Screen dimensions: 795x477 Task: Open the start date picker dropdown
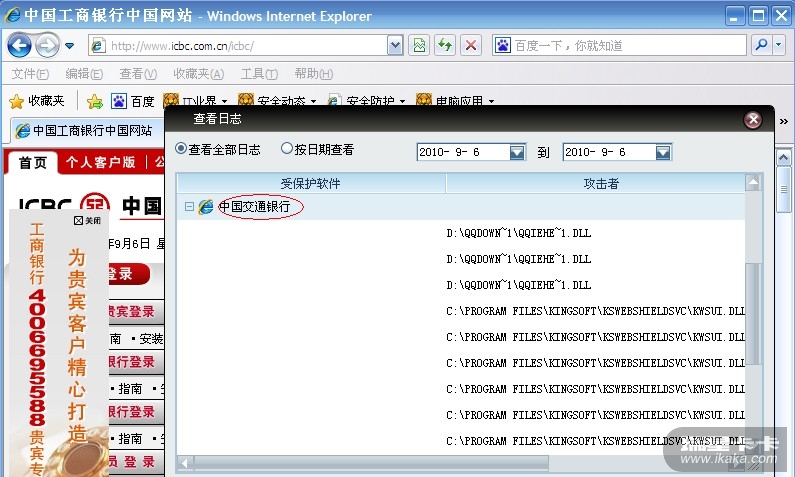tap(517, 152)
